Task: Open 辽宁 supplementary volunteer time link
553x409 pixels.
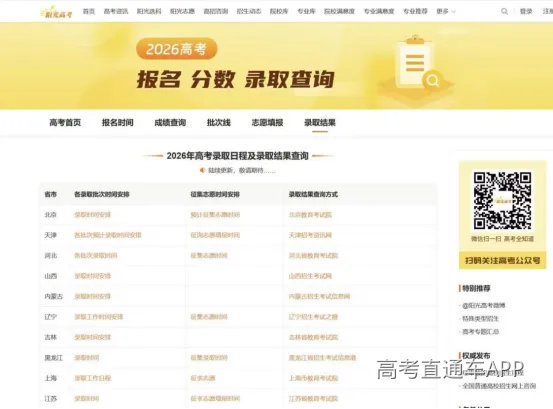Action: pos(209,317)
